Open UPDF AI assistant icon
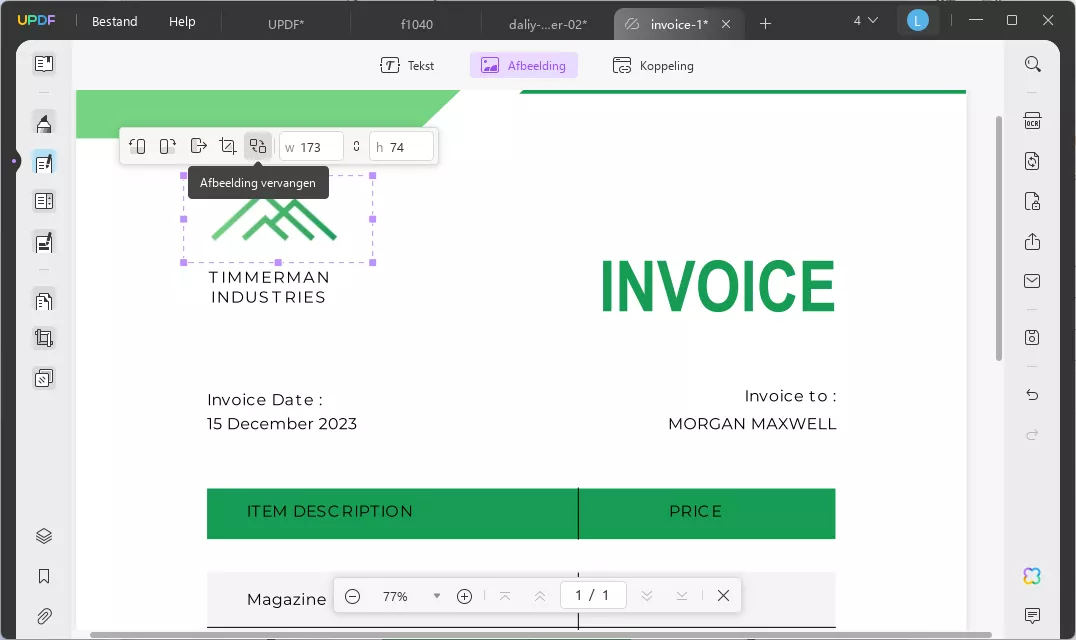Image resolution: width=1076 pixels, height=640 pixels. [x=1032, y=576]
